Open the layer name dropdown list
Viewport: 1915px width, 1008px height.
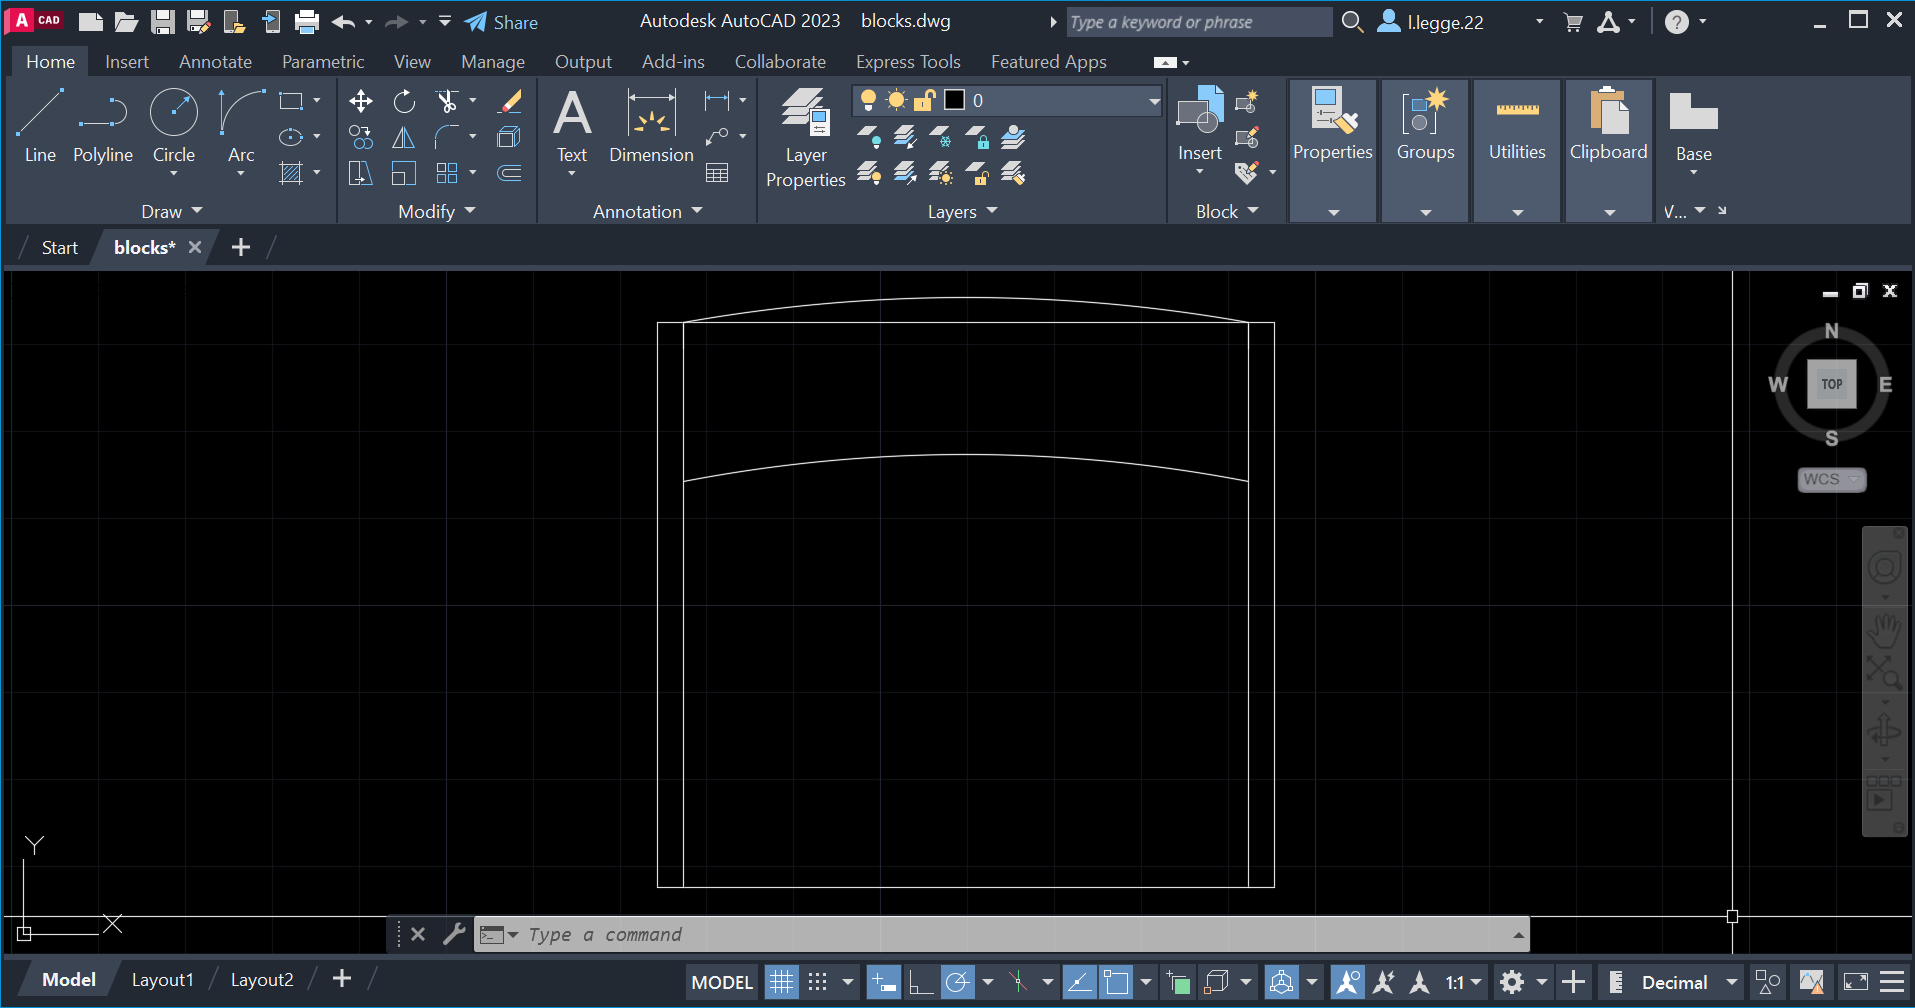[x=1154, y=101]
